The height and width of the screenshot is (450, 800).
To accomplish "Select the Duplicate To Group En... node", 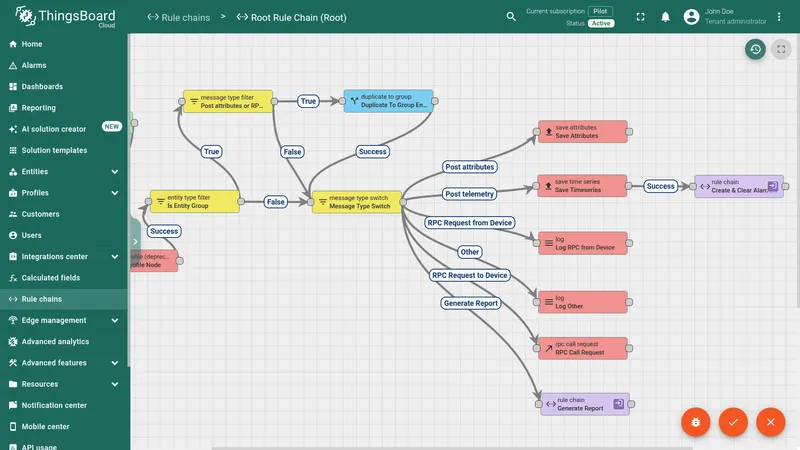I will coord(388,101).
